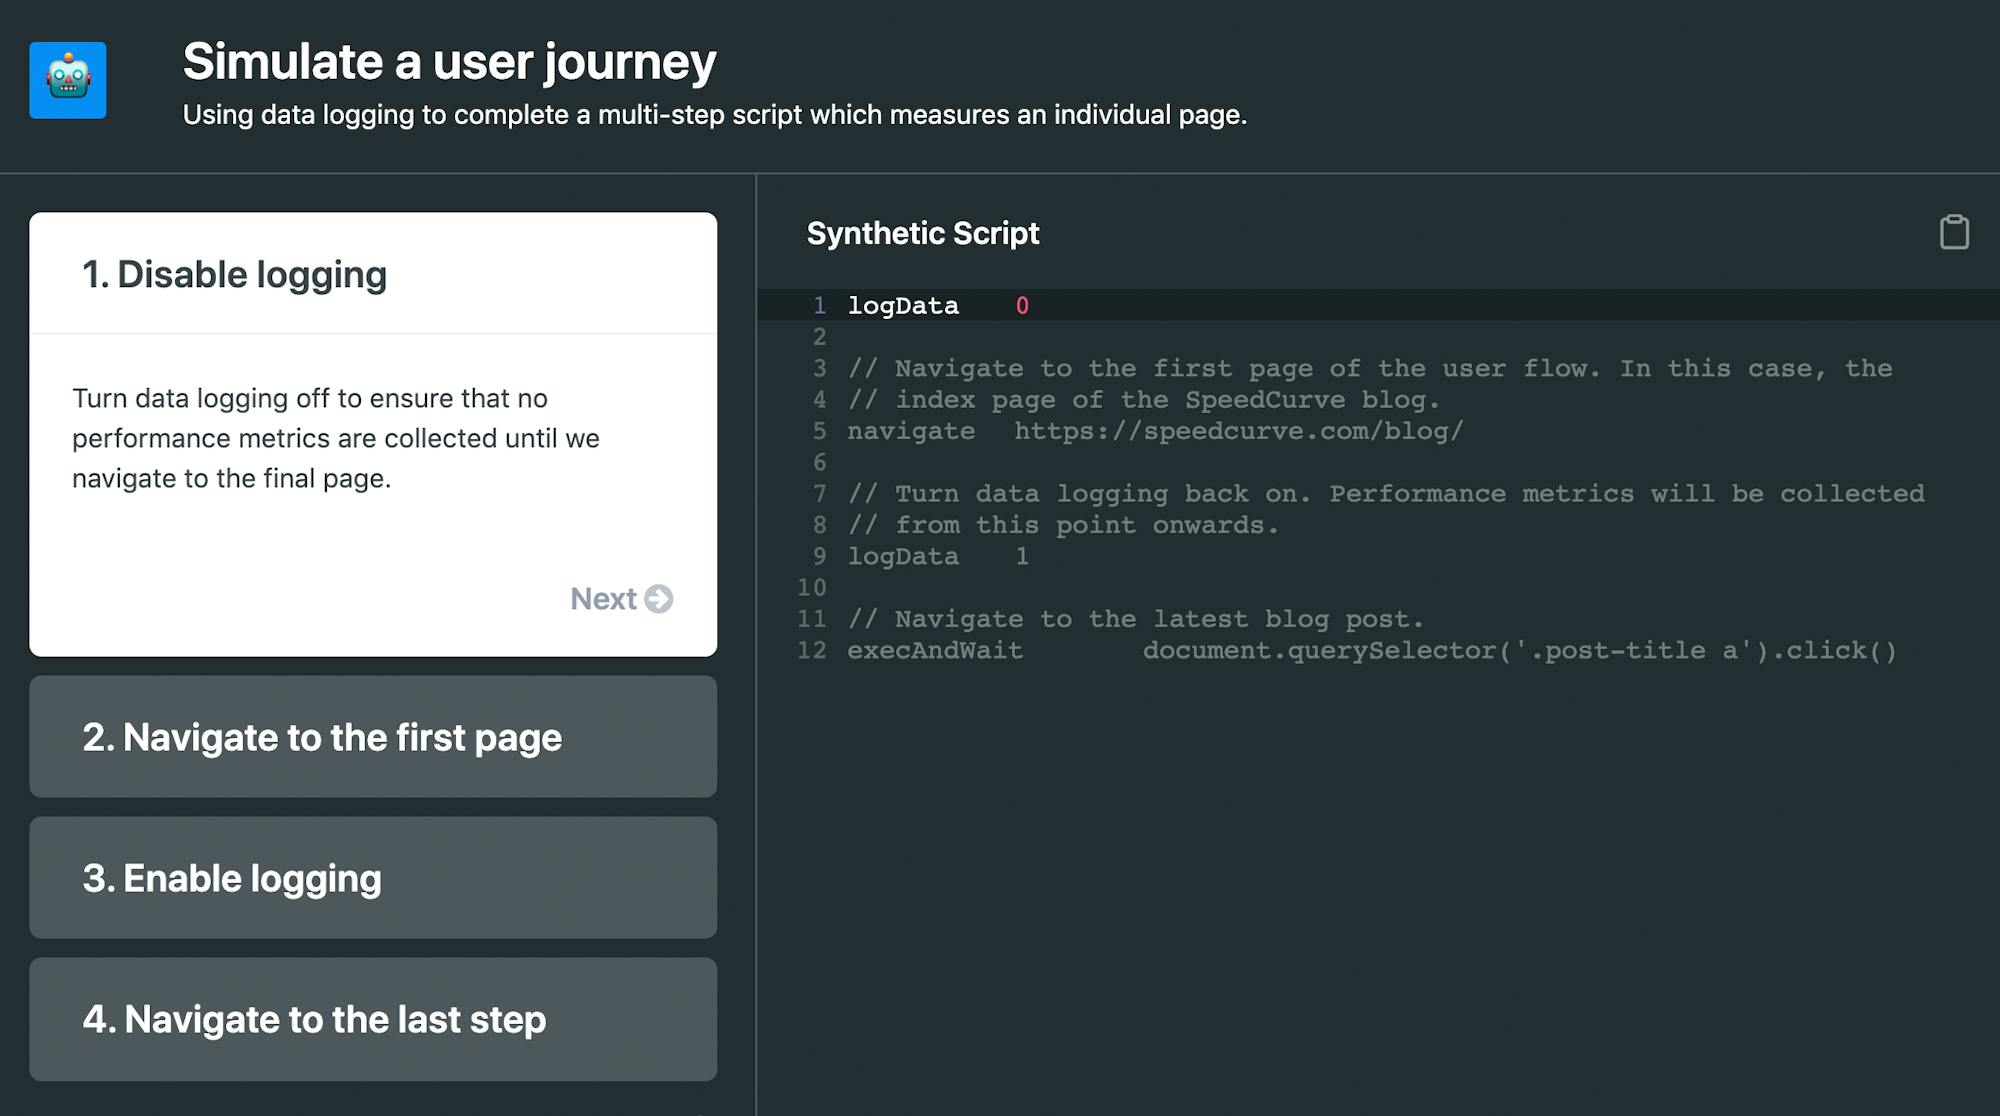Expand the 3. Enable logging step
Screen dimensions: 2000x1116
[373, 878]
